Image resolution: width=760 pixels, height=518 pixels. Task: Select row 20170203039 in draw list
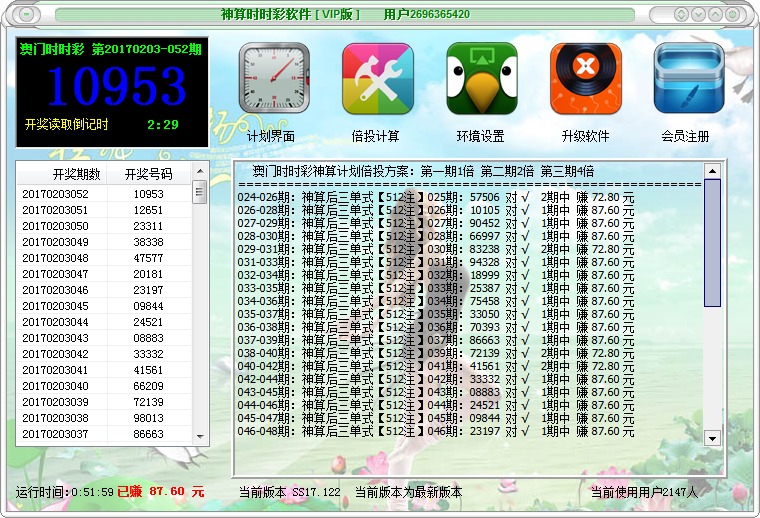[x=104, y=402]
